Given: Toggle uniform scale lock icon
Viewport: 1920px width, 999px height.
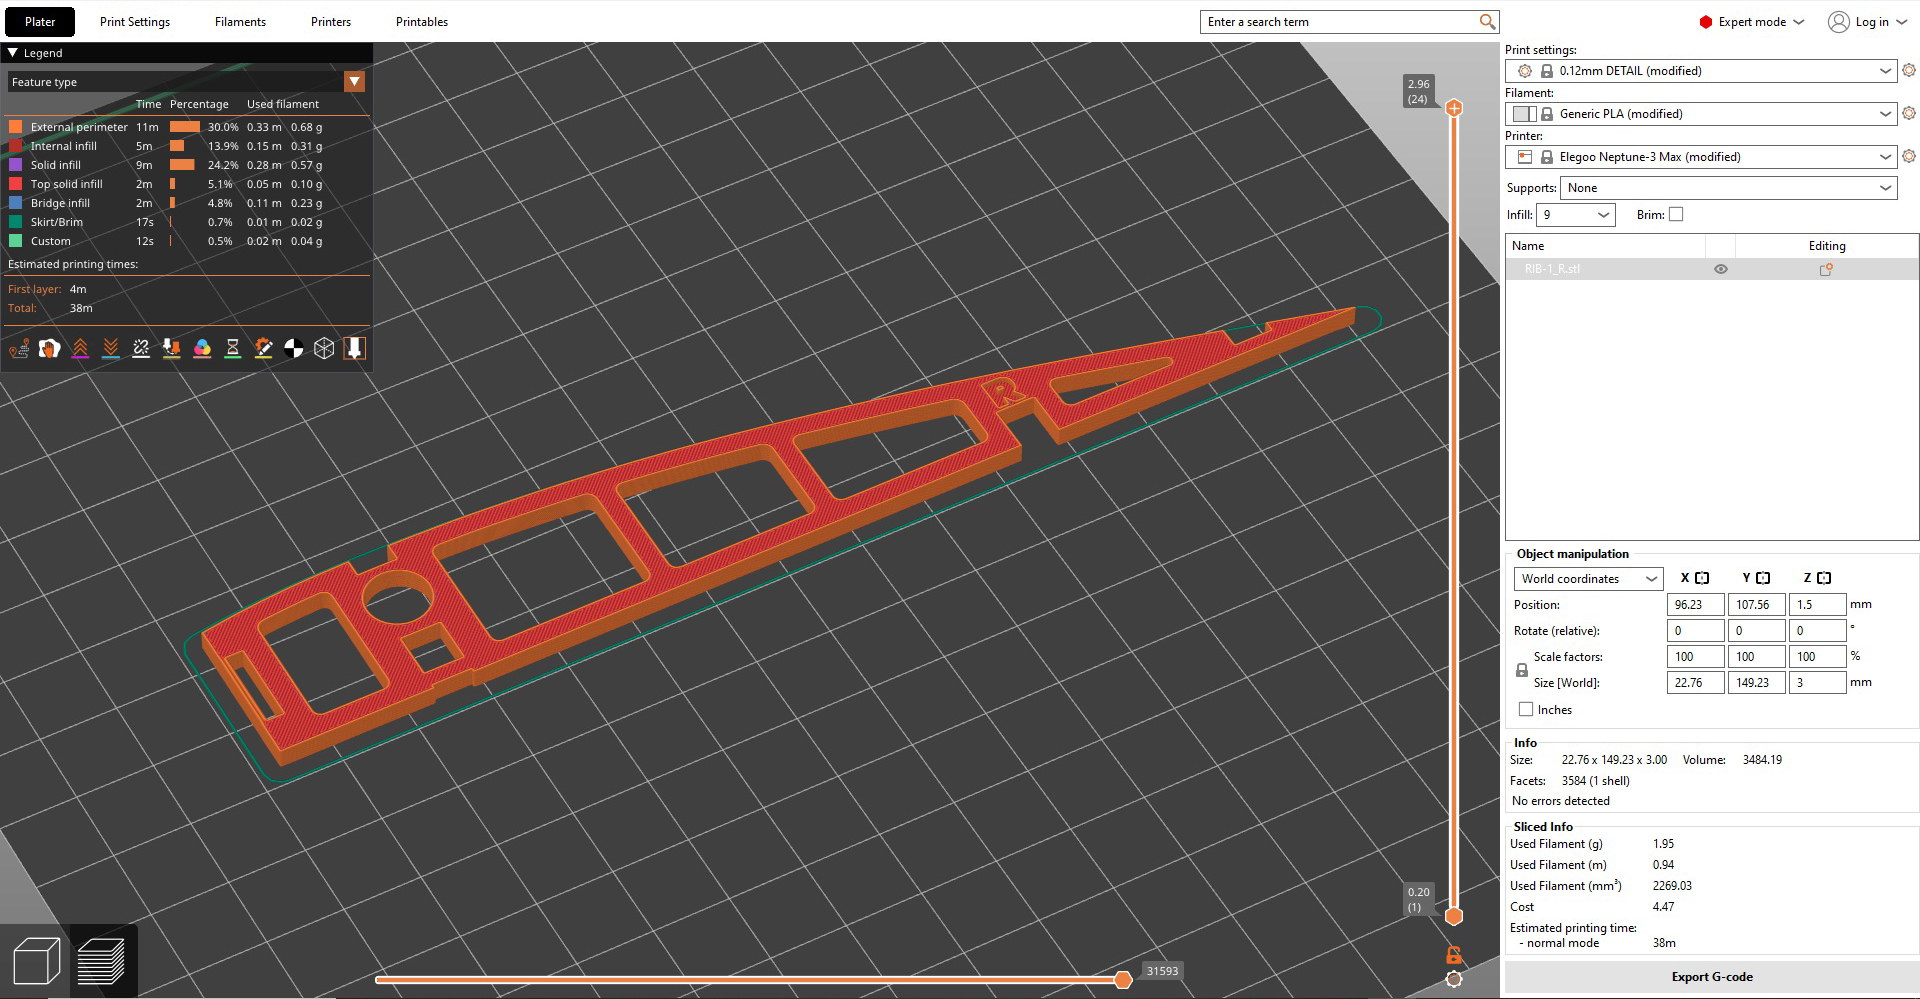Looking at the screenshot, I should point(1522,670).
